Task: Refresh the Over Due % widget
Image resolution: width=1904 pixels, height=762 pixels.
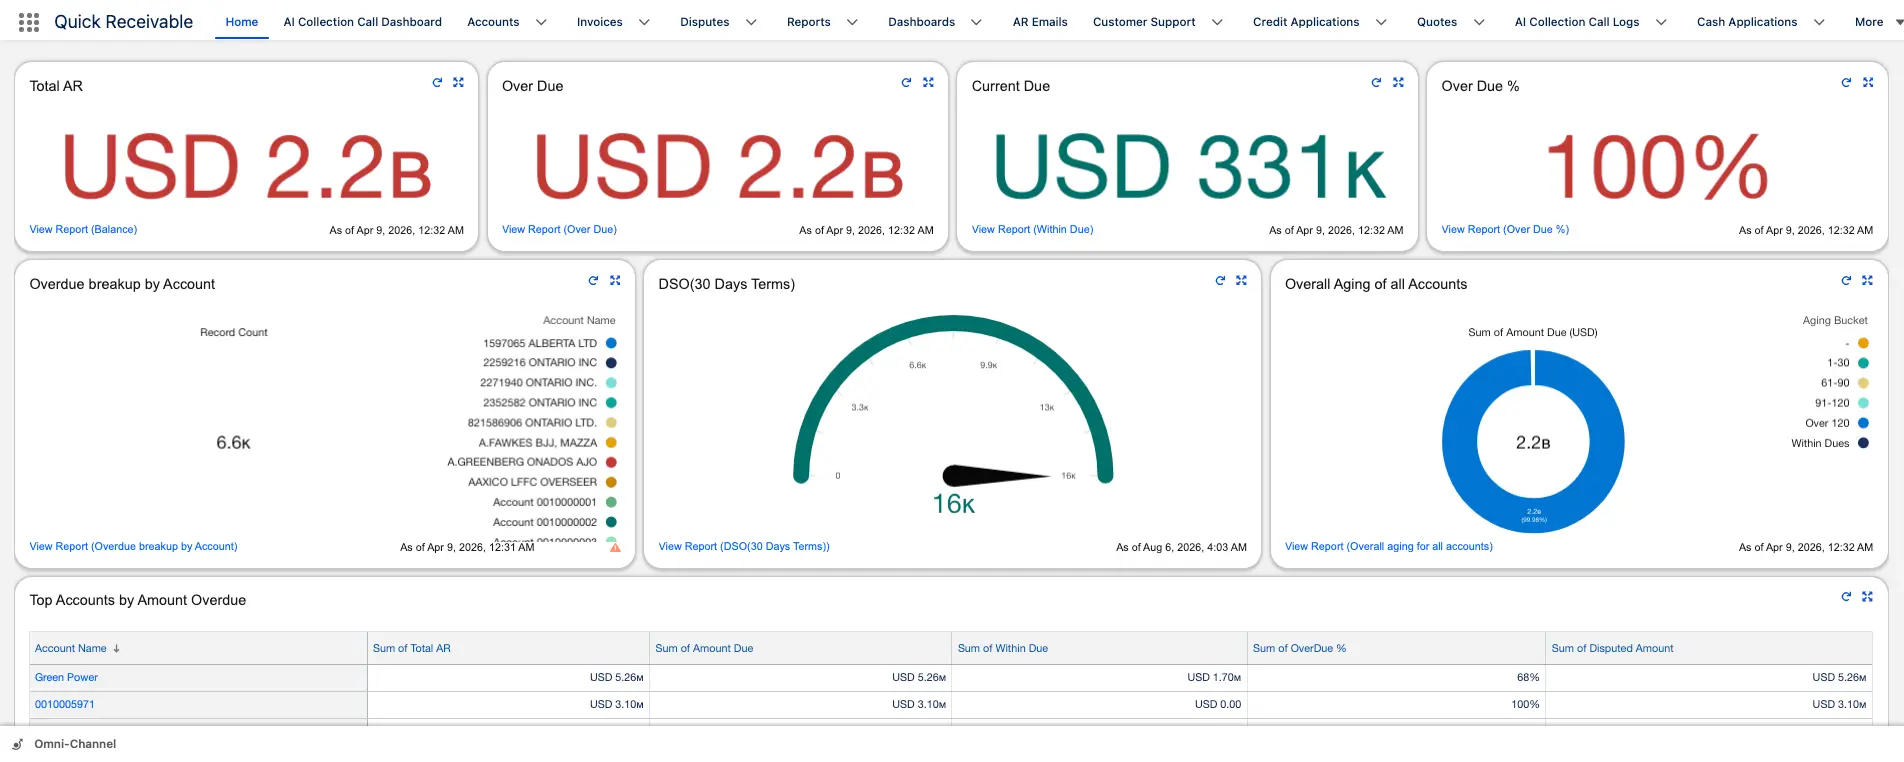Action: [1846, 83]
